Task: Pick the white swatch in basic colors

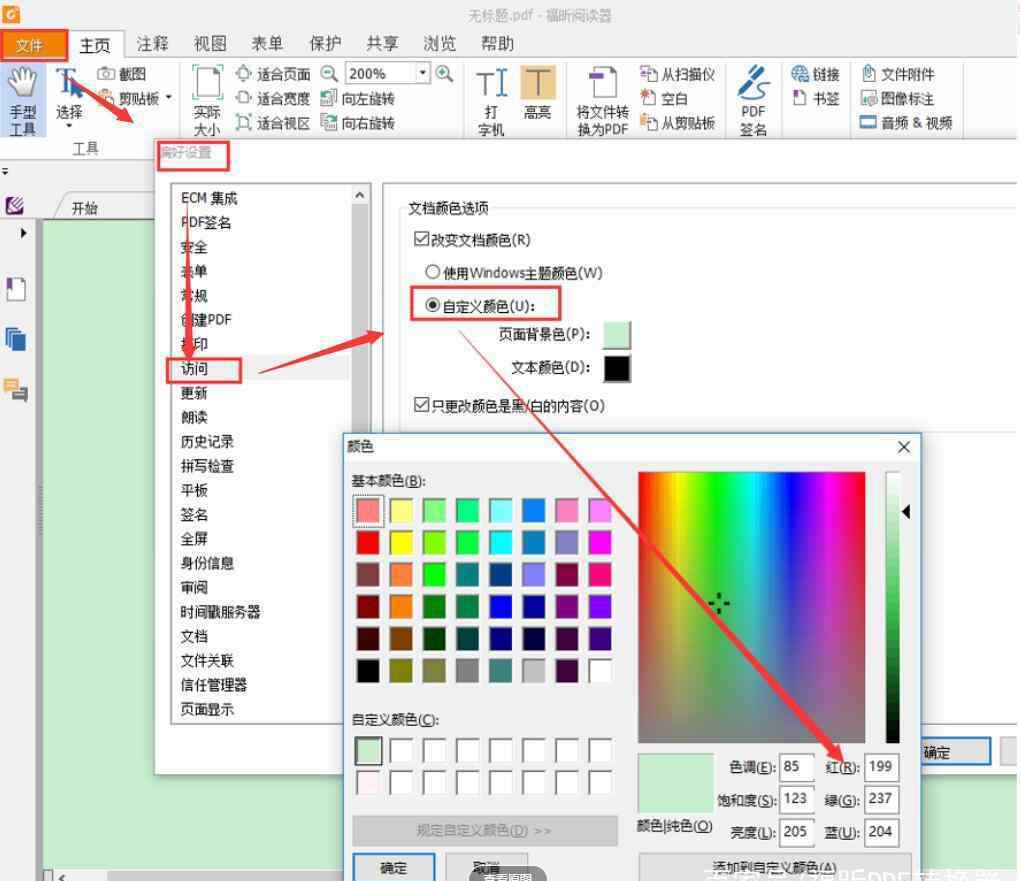Action: click(600, 670)
